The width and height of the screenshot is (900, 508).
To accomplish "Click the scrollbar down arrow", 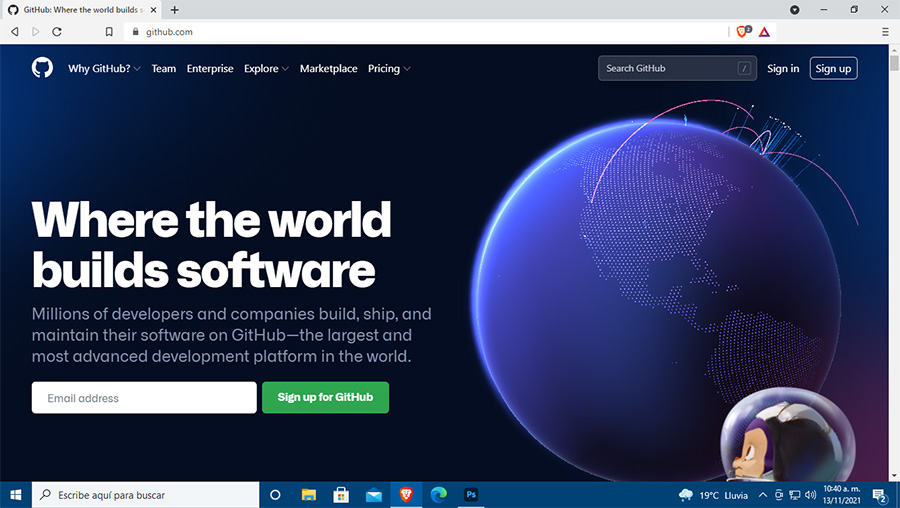I will (x=894, y=476).
